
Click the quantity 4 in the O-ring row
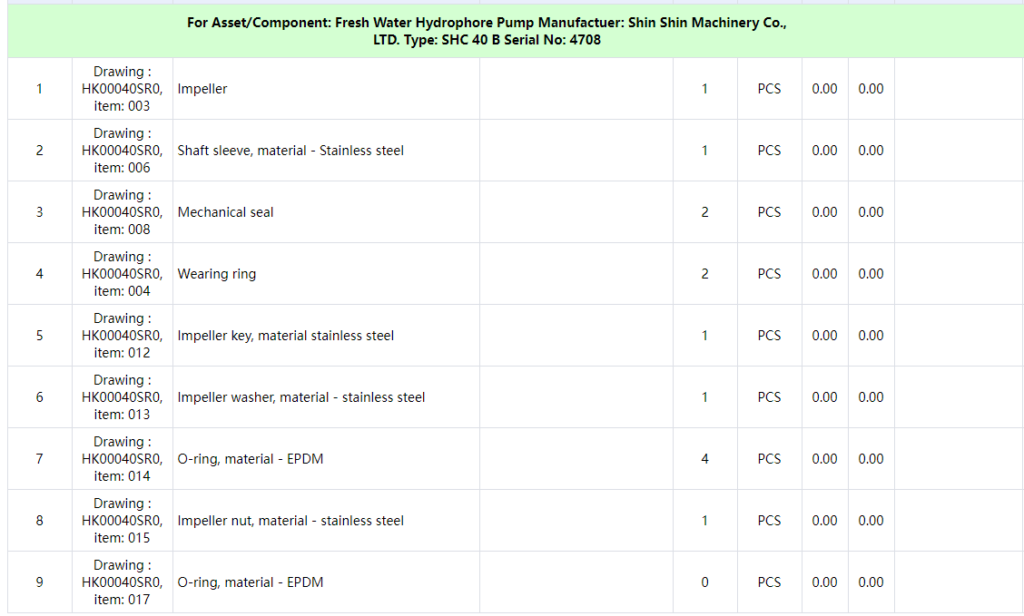tap(705, 459)
